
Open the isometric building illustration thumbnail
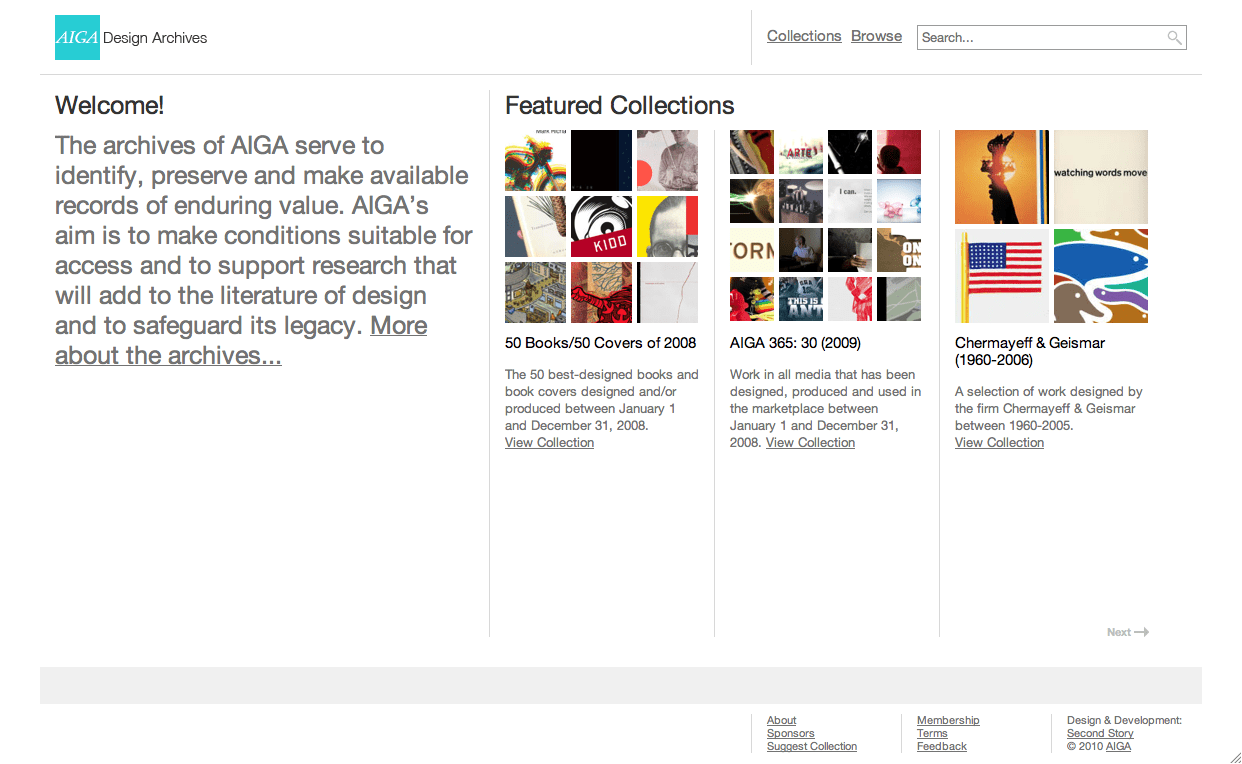(x=535, y=293)
